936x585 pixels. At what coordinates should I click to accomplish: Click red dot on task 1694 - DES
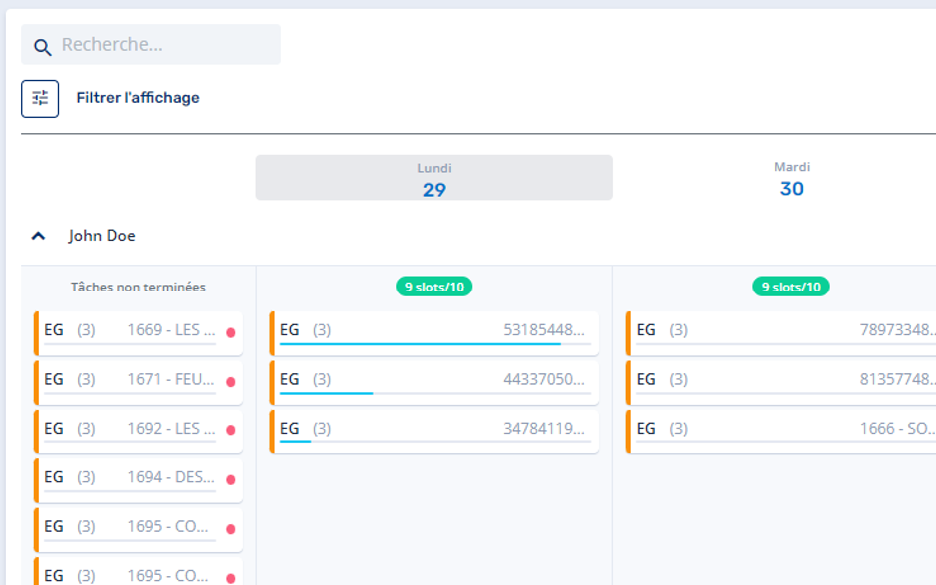(x=230, y=479)
